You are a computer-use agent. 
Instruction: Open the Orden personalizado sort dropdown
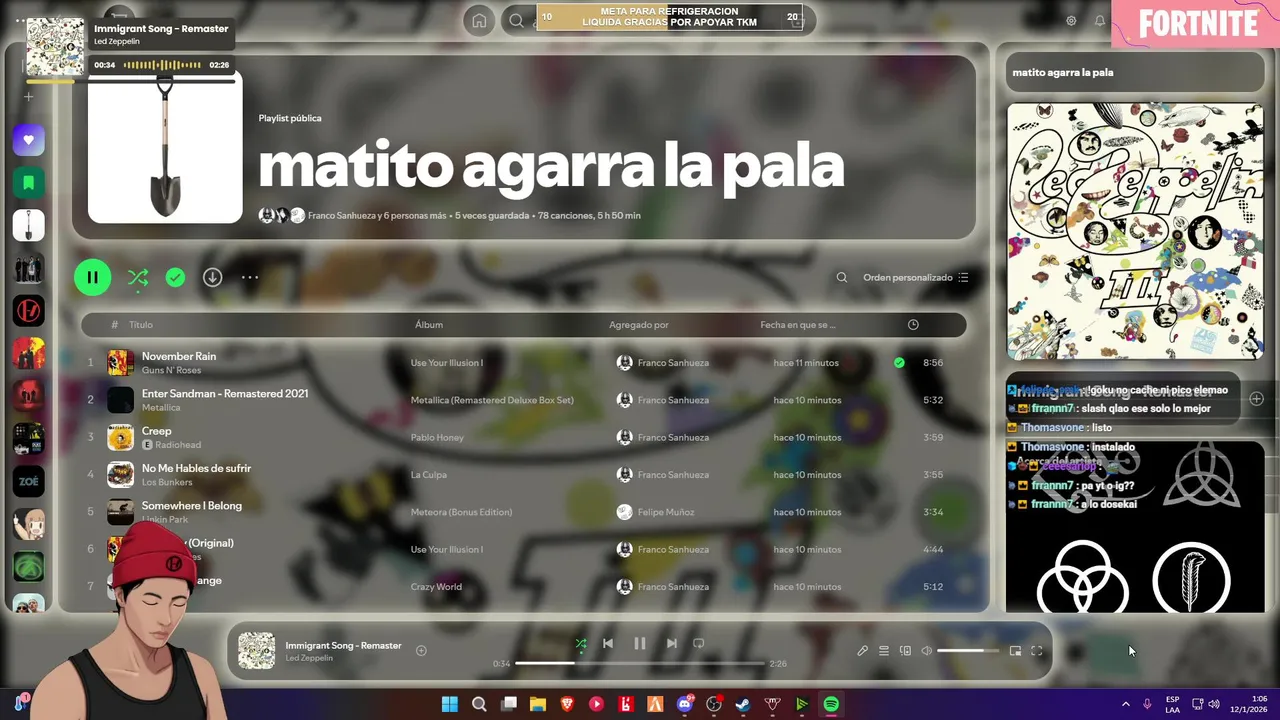[915, 277]
